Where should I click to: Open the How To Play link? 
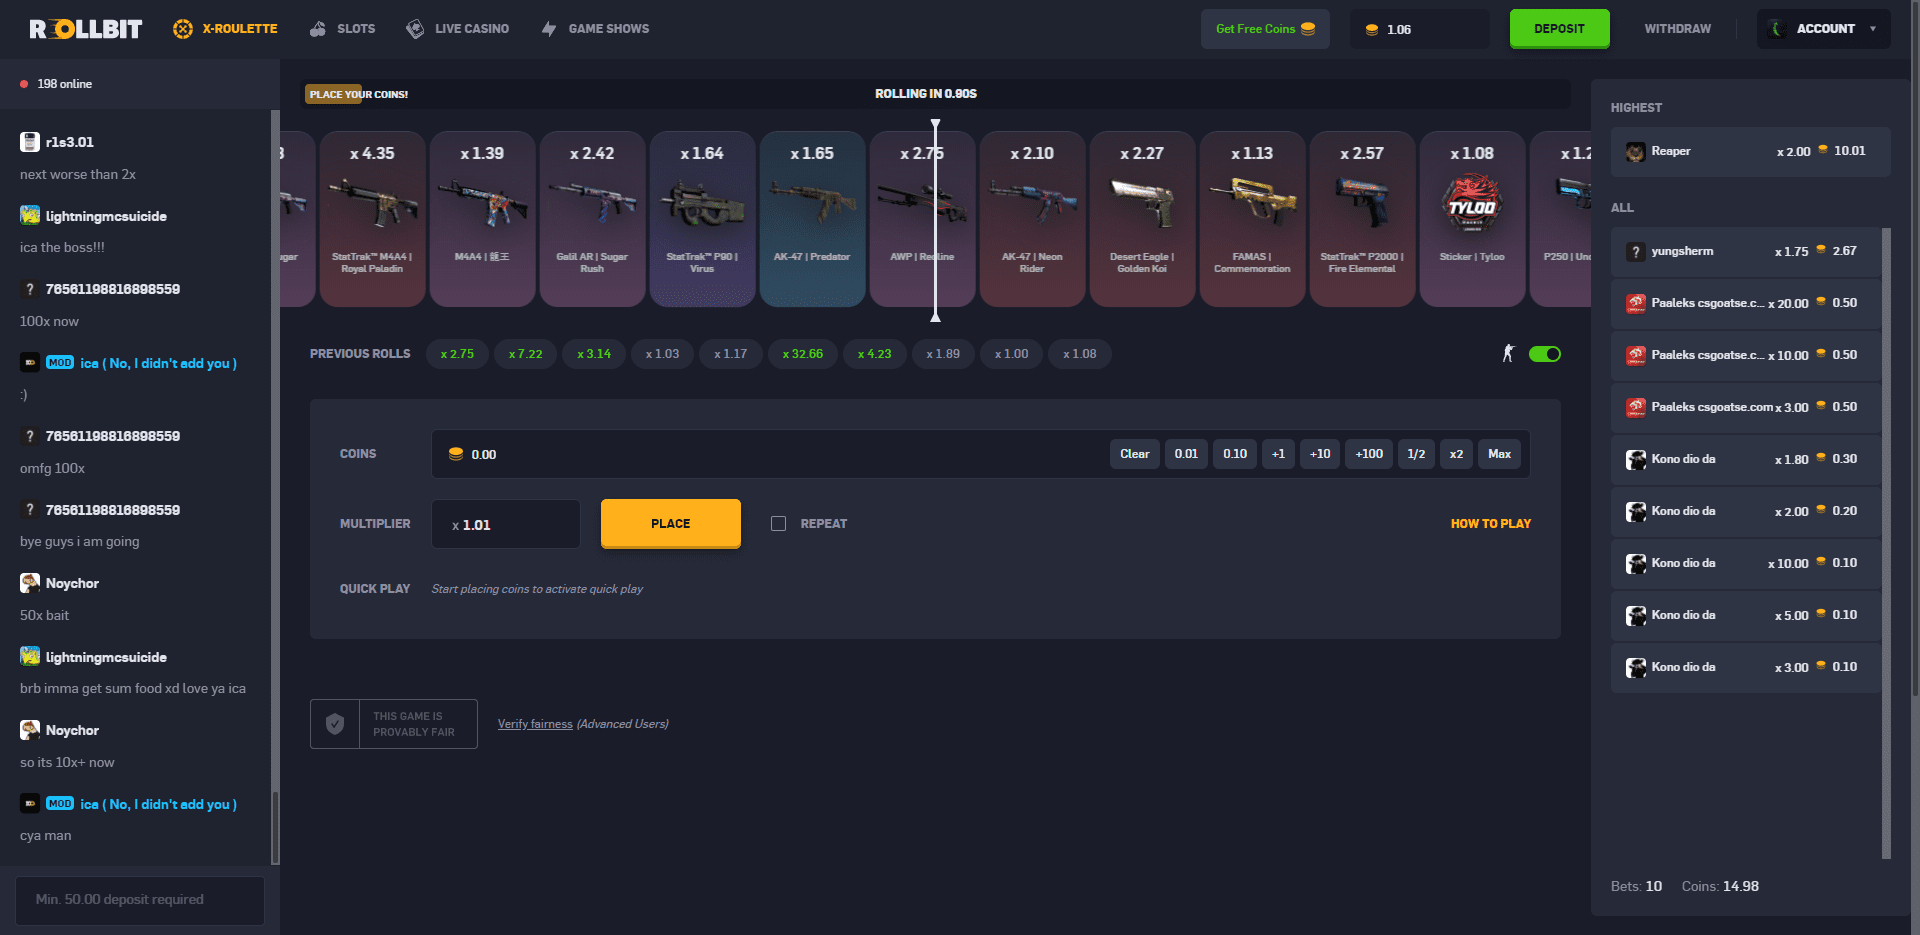1490,524
